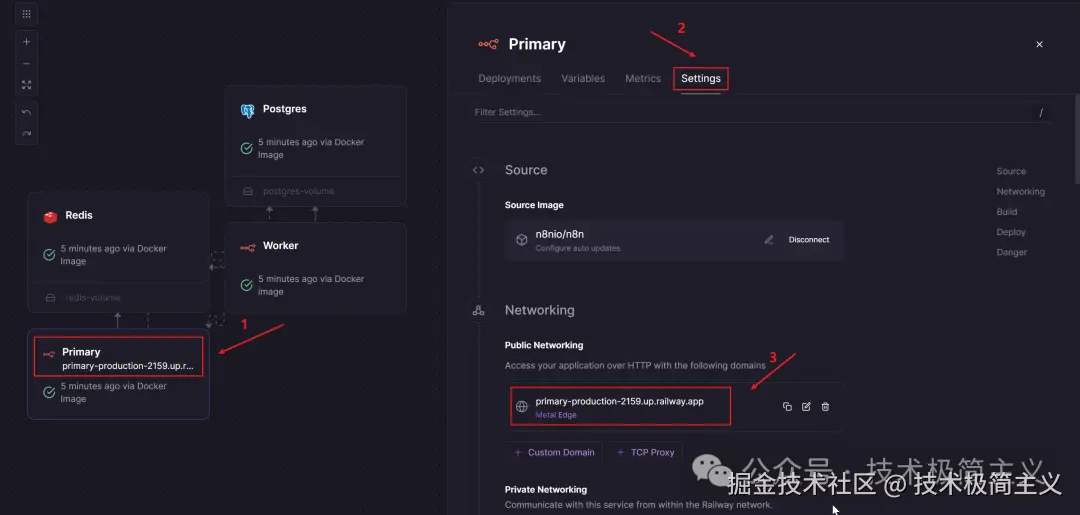Toggle the canvas grid dots icon
The height and width of the screenshot is (515, 1080).
(x=26, y=14)
